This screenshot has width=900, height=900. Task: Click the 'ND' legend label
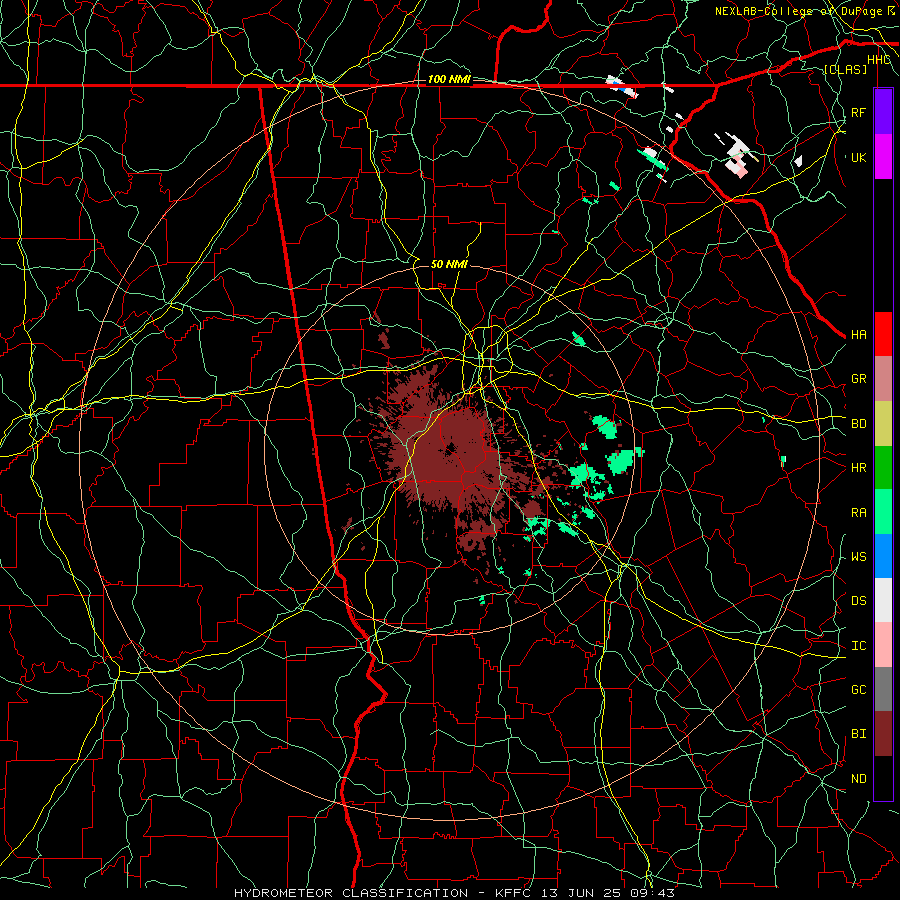(858, 779)
